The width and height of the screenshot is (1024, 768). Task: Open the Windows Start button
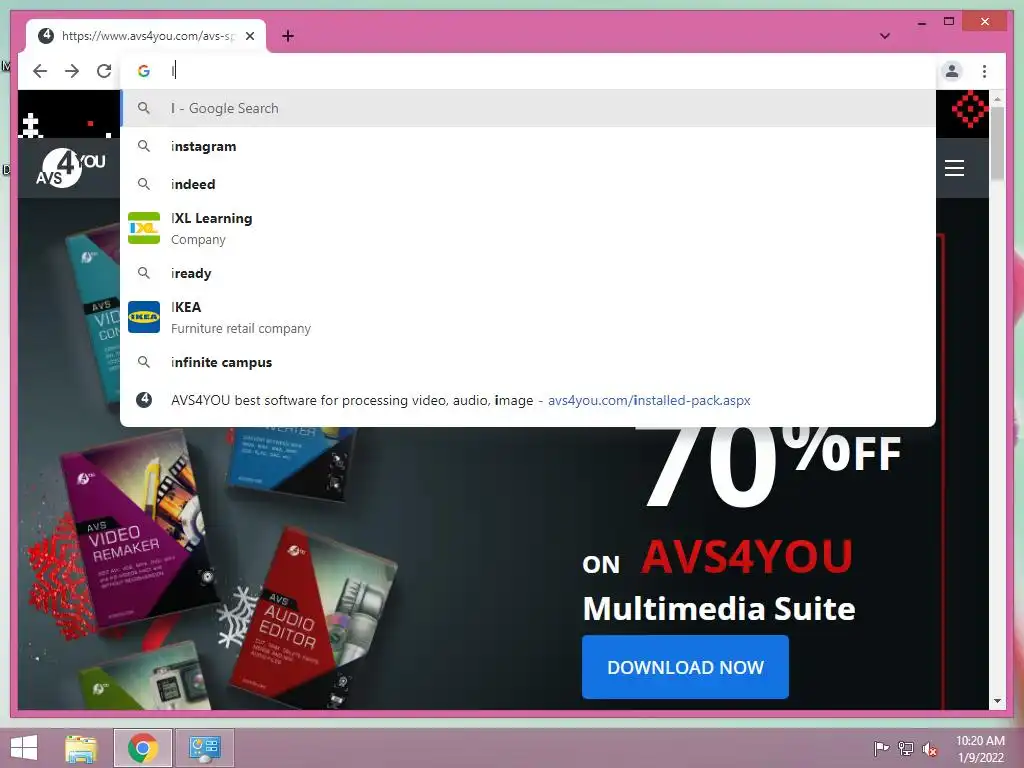click(24, 748)
